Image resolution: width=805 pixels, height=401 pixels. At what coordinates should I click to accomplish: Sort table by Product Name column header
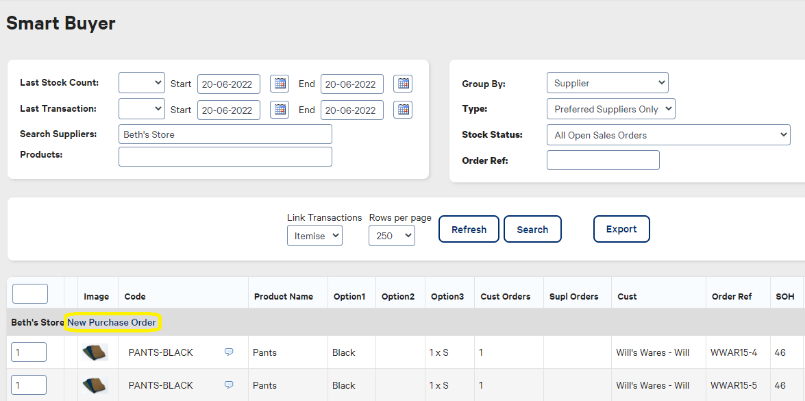(283, 297)
